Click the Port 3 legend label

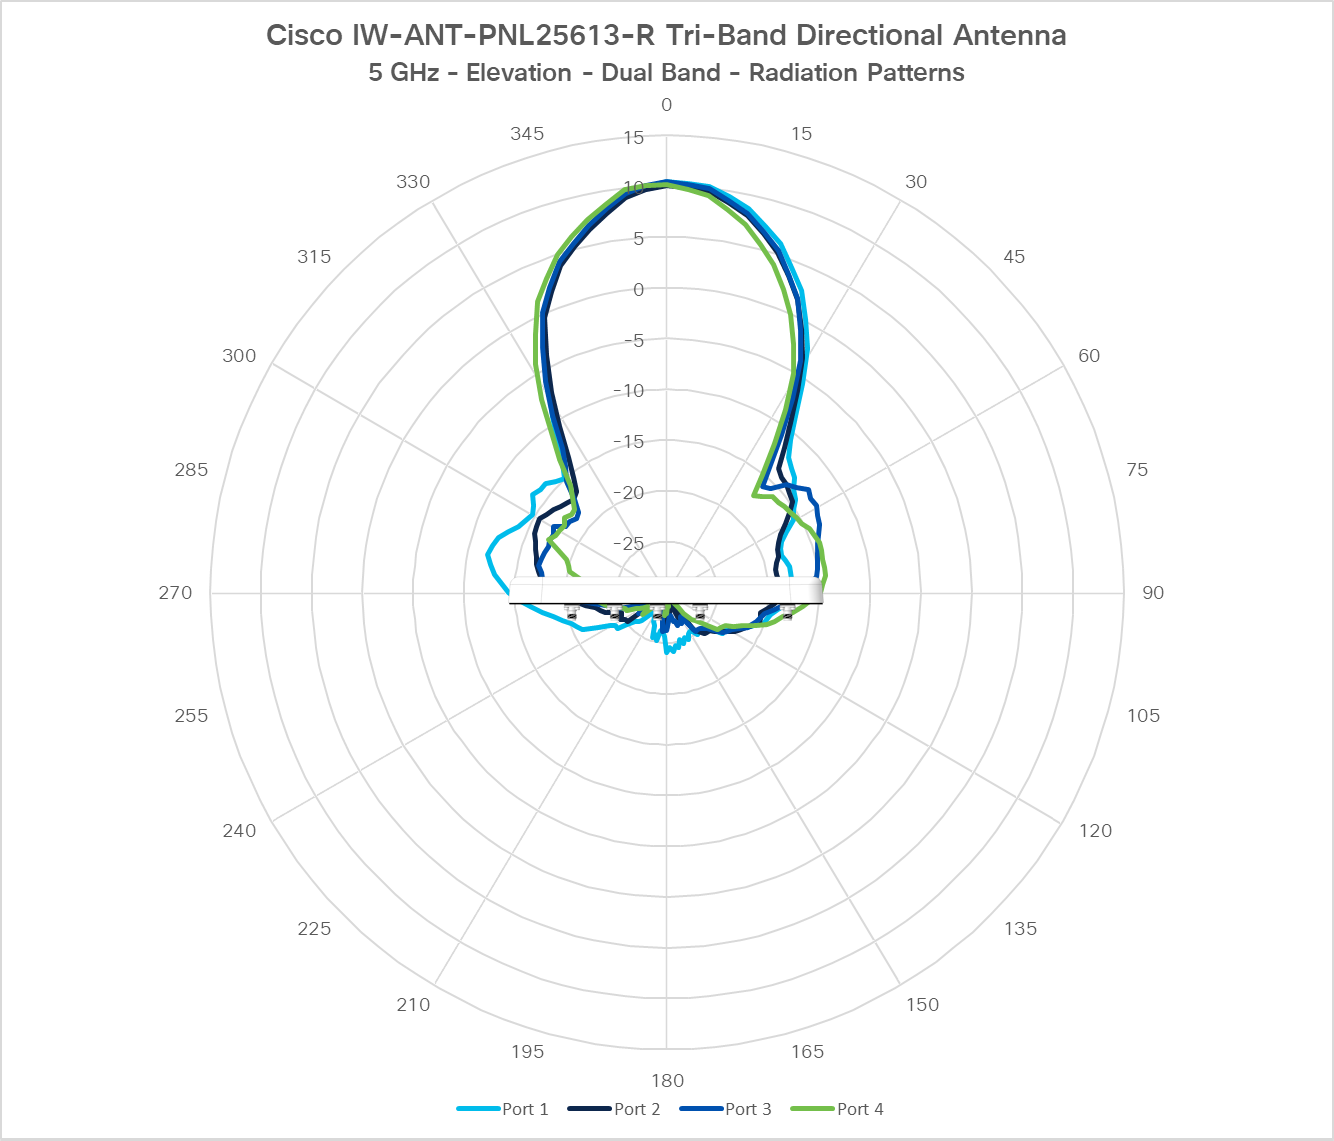(748, 1109)
